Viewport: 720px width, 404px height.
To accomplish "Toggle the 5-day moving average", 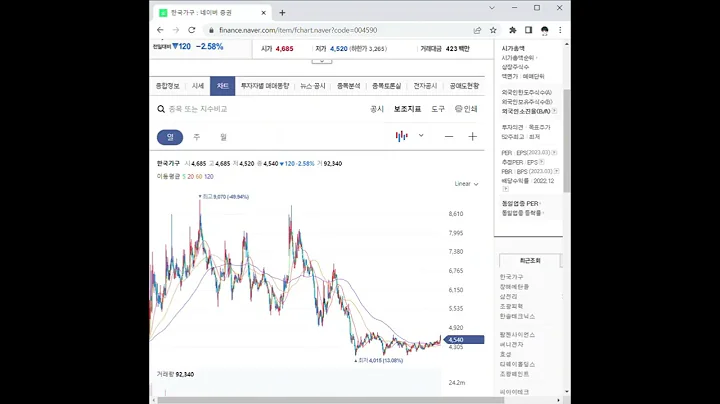I will (184, 176).
